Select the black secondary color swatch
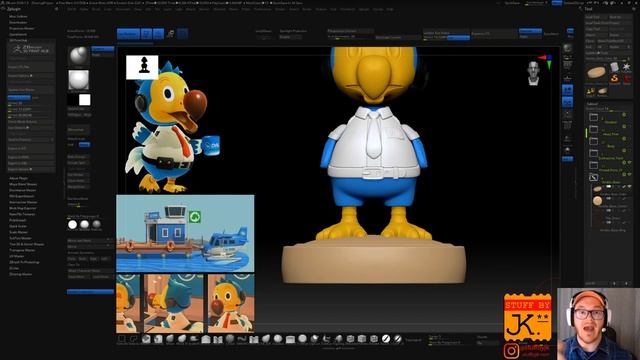640x360 pixels. pyautogui.click(x=73, y=100)
